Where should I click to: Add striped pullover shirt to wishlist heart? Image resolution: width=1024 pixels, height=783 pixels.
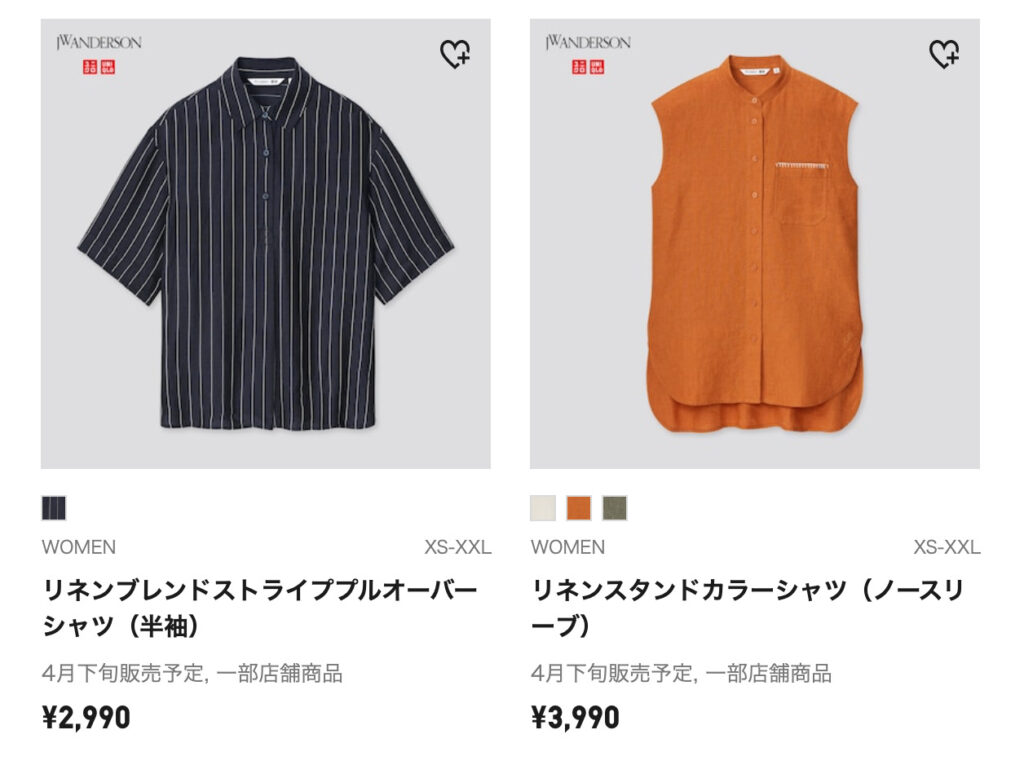tap(455, 54)
